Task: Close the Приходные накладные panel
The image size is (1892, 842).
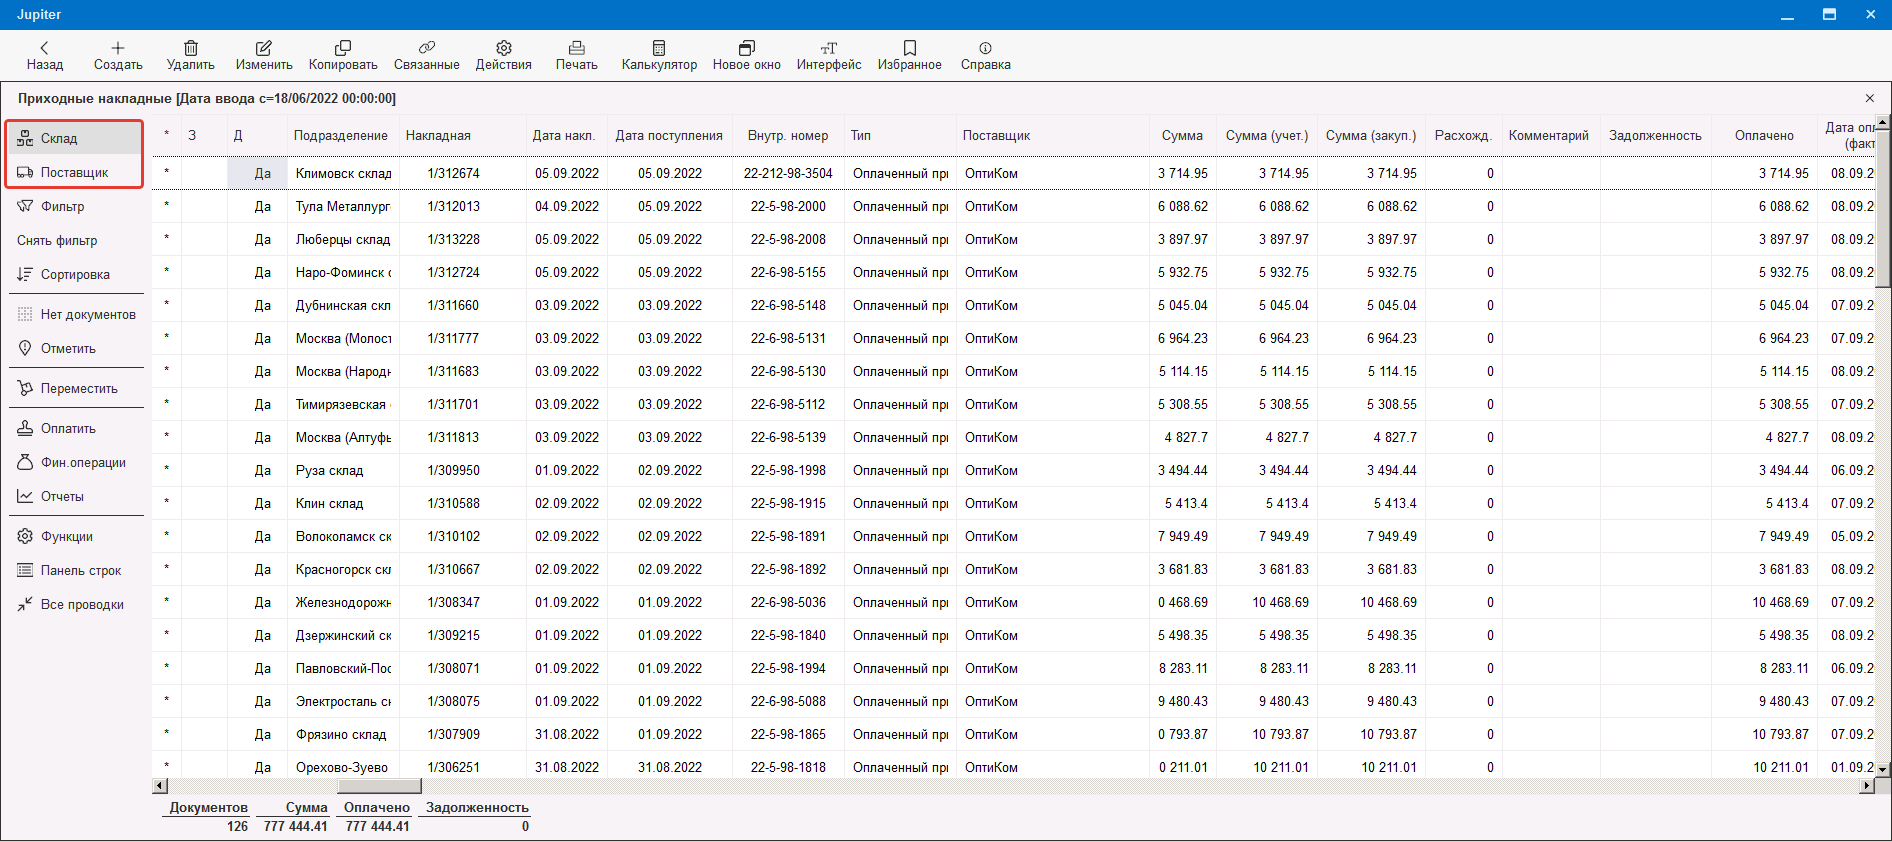Action: pyautogui.click(x=1869, y=98)
